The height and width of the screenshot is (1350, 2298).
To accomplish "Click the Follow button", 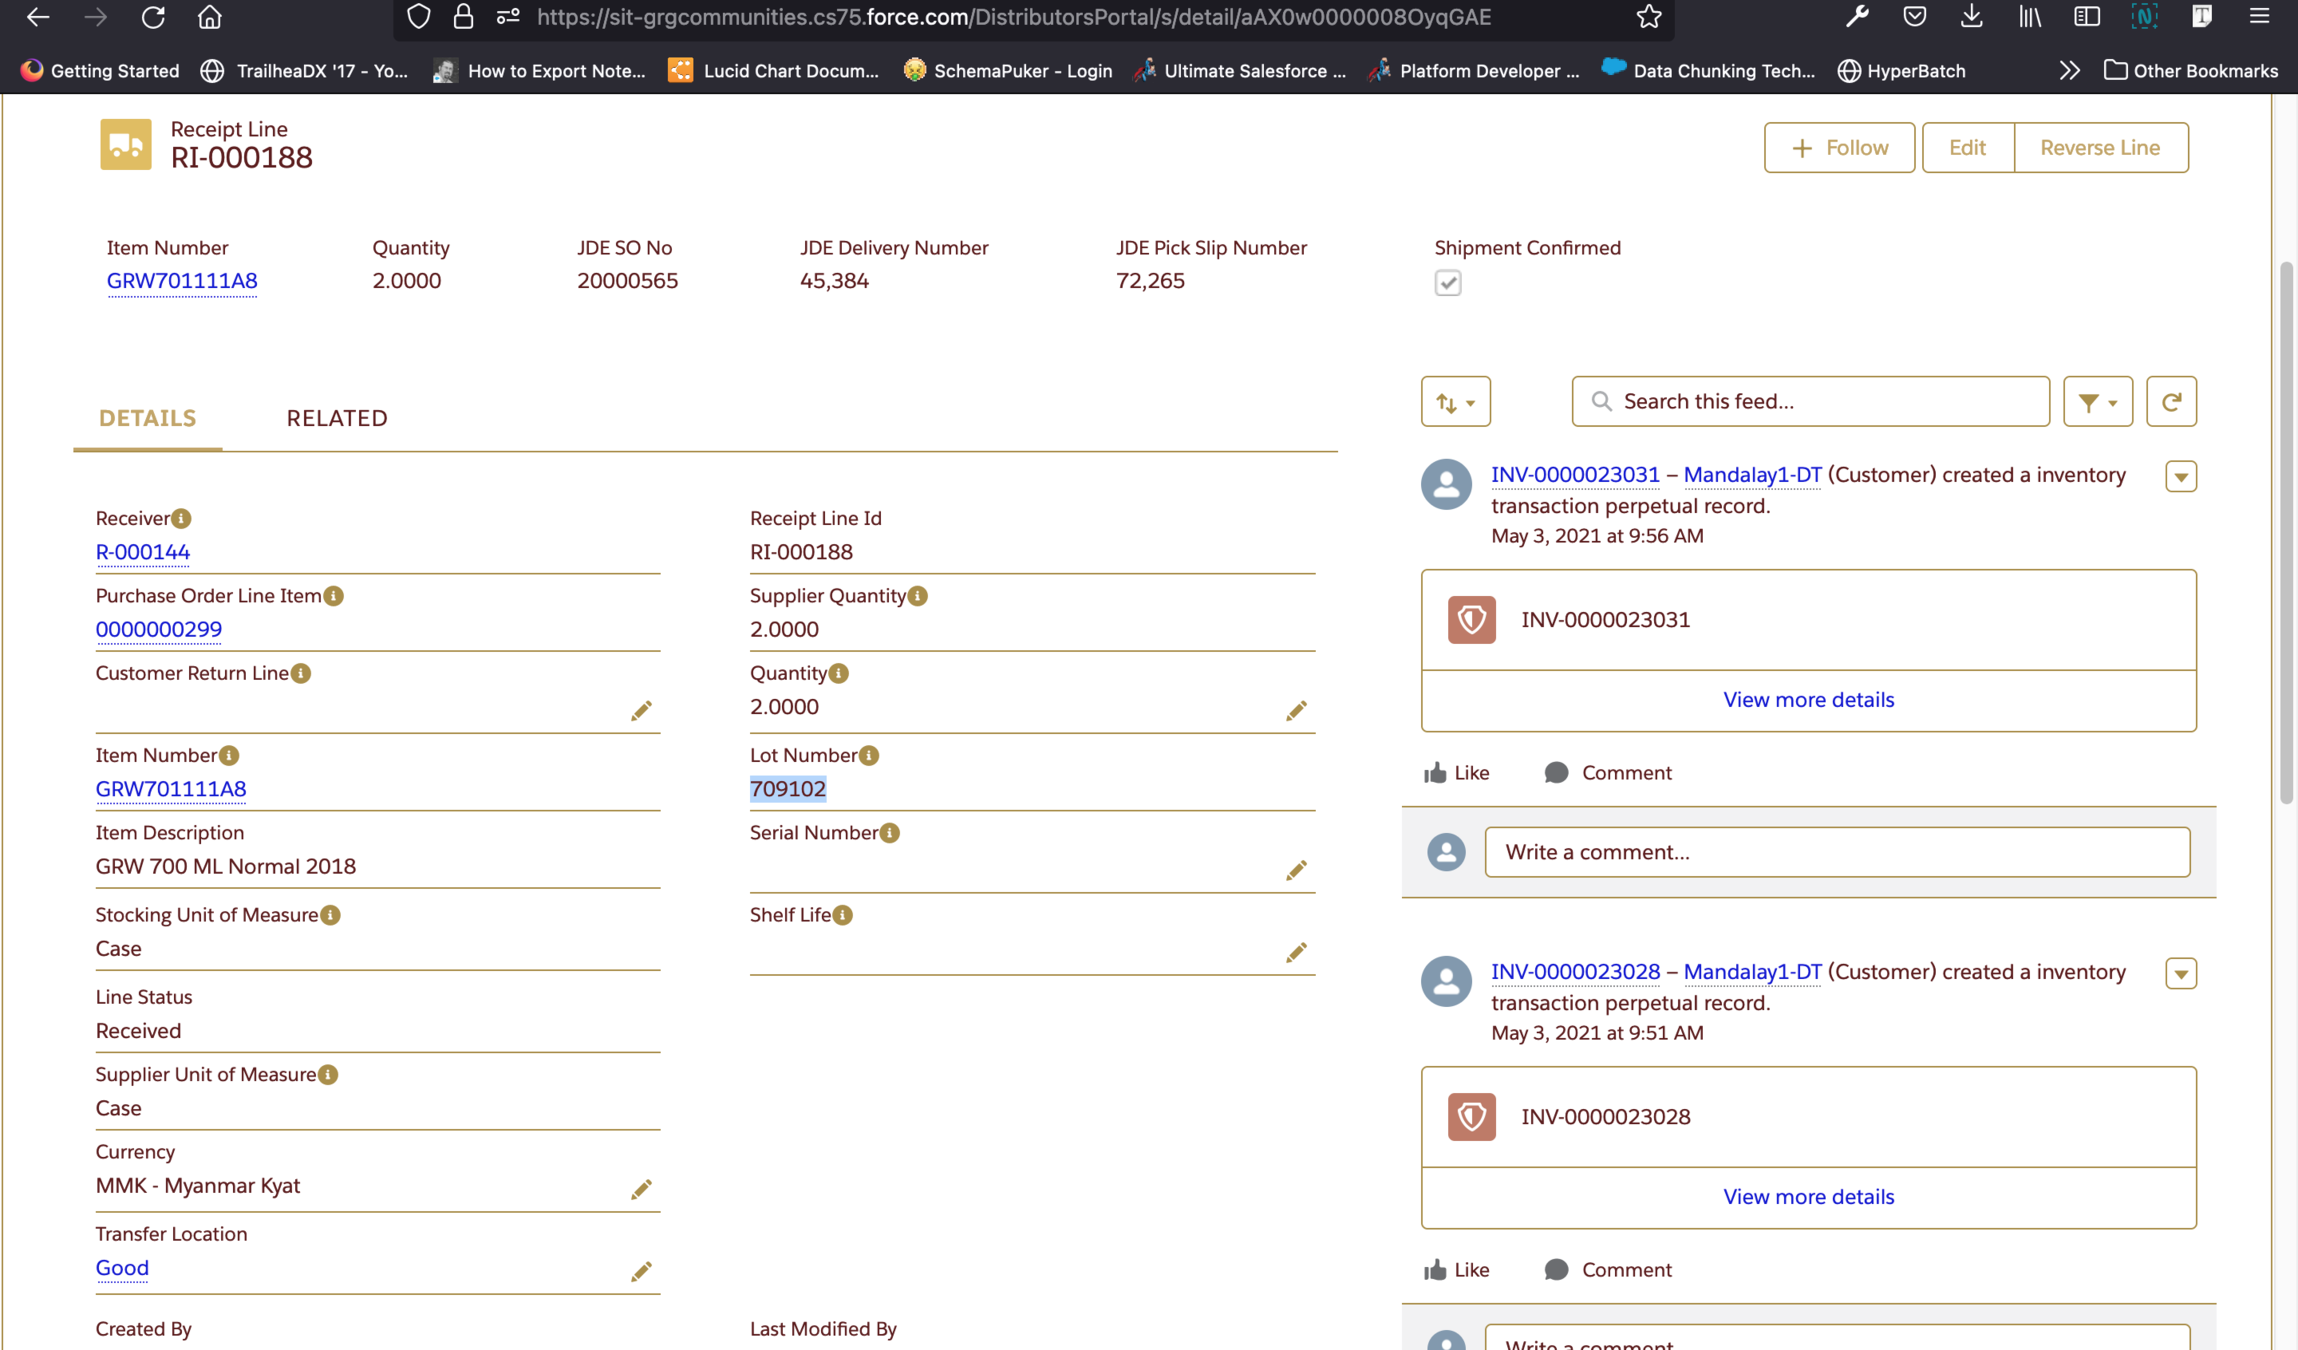I will [x=1838, y=148].
